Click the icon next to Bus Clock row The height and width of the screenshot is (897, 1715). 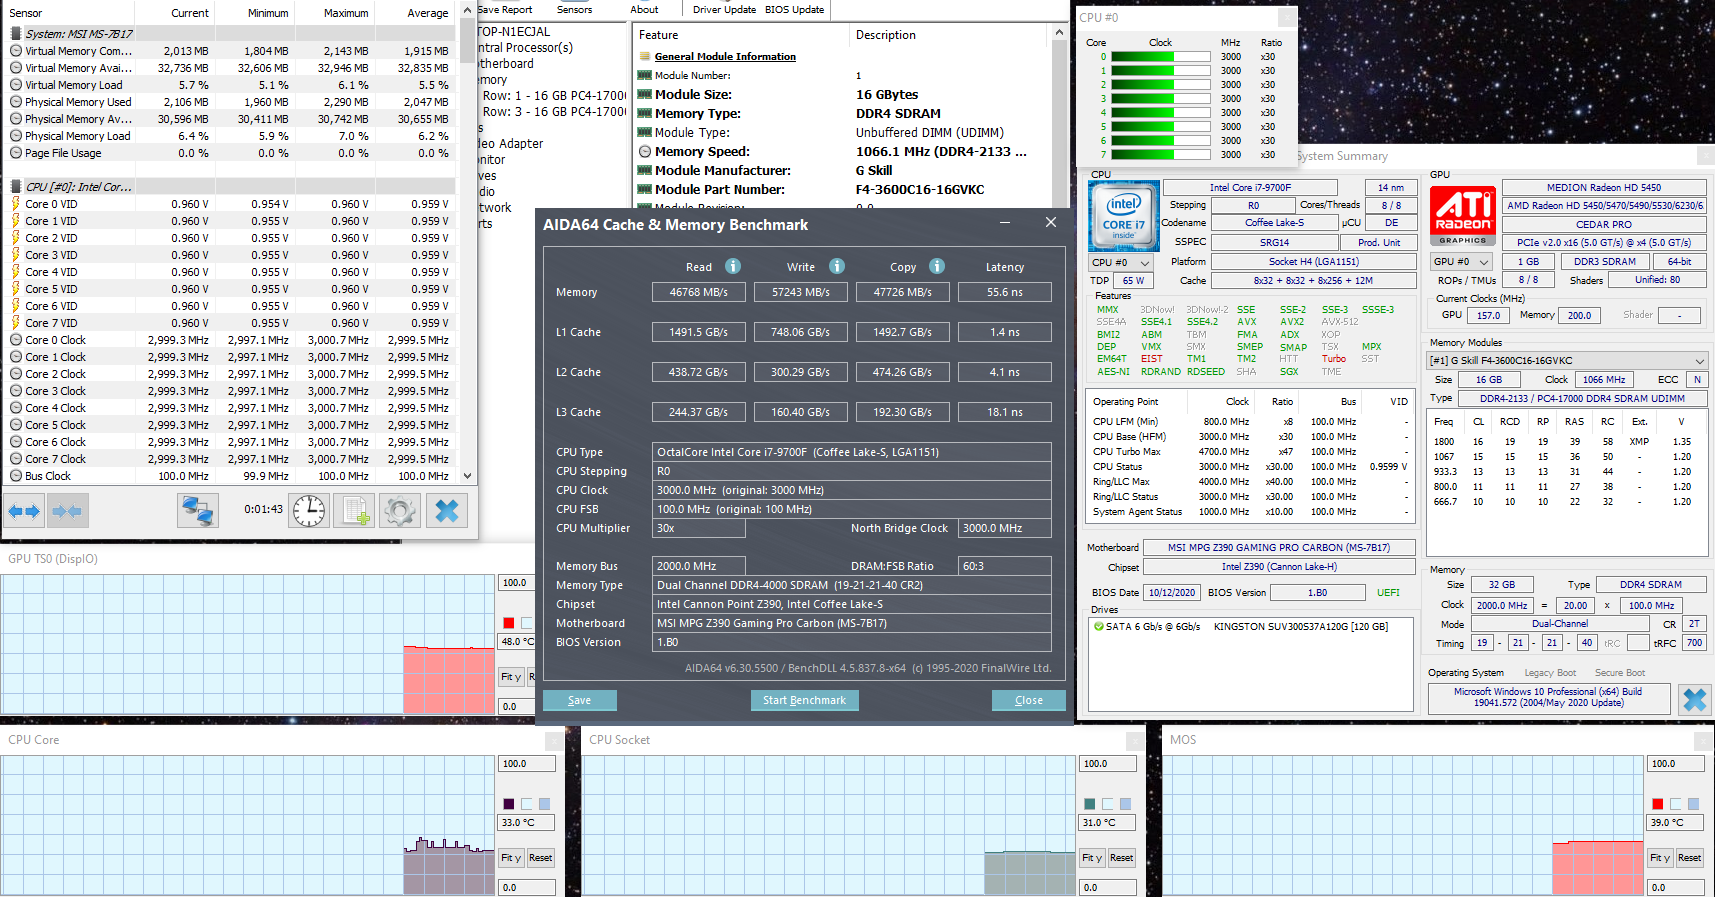coord(16,476)
